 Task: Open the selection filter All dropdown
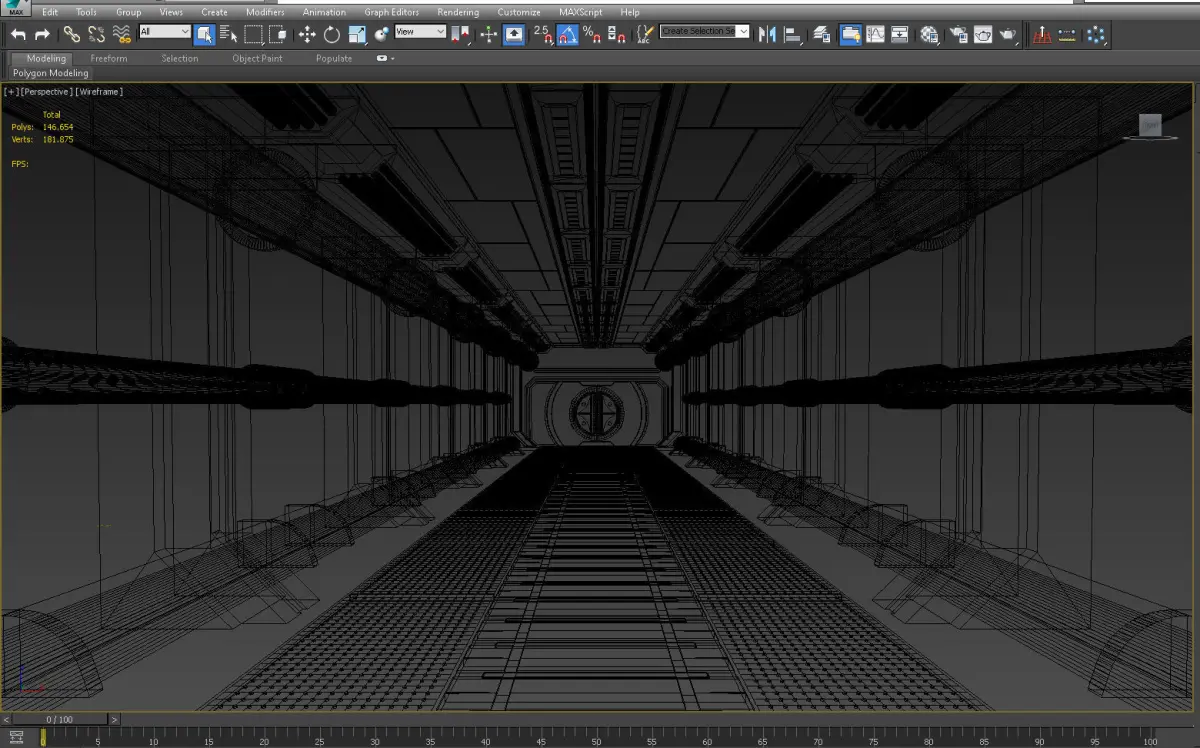[x=165, y=32]
